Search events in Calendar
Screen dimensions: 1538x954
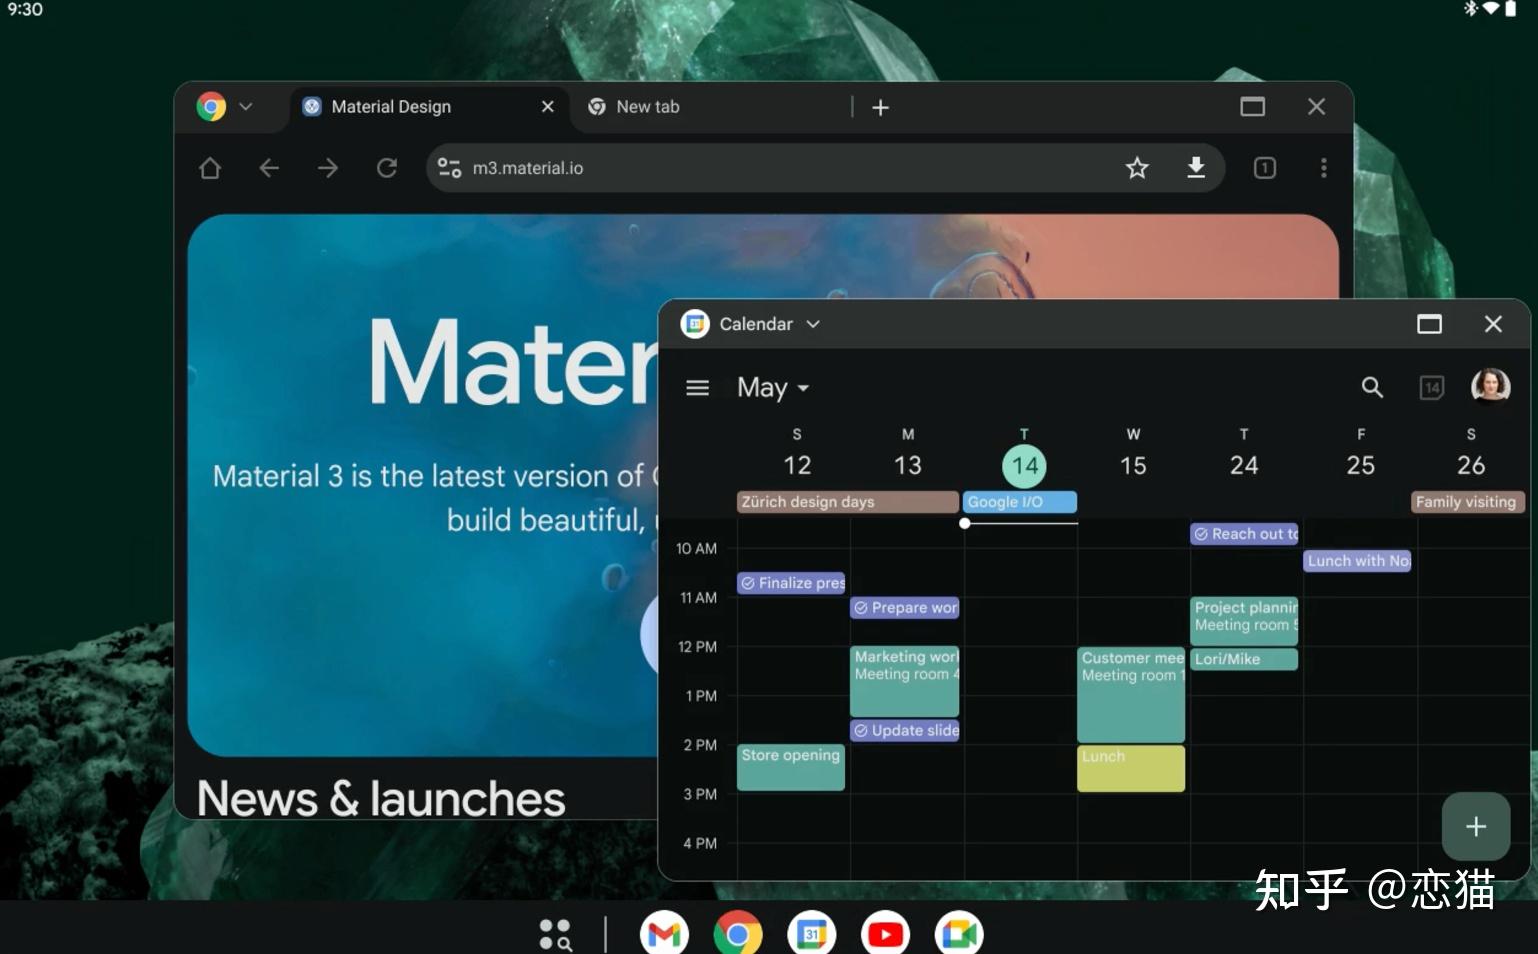(x=1372, y=387)
